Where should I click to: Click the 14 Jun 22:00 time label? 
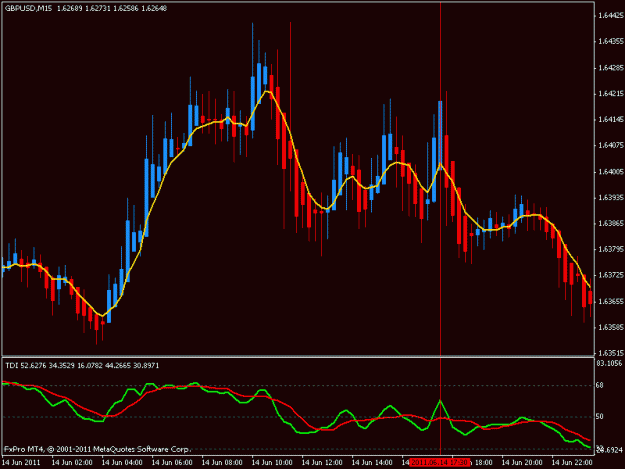[572, 463]
